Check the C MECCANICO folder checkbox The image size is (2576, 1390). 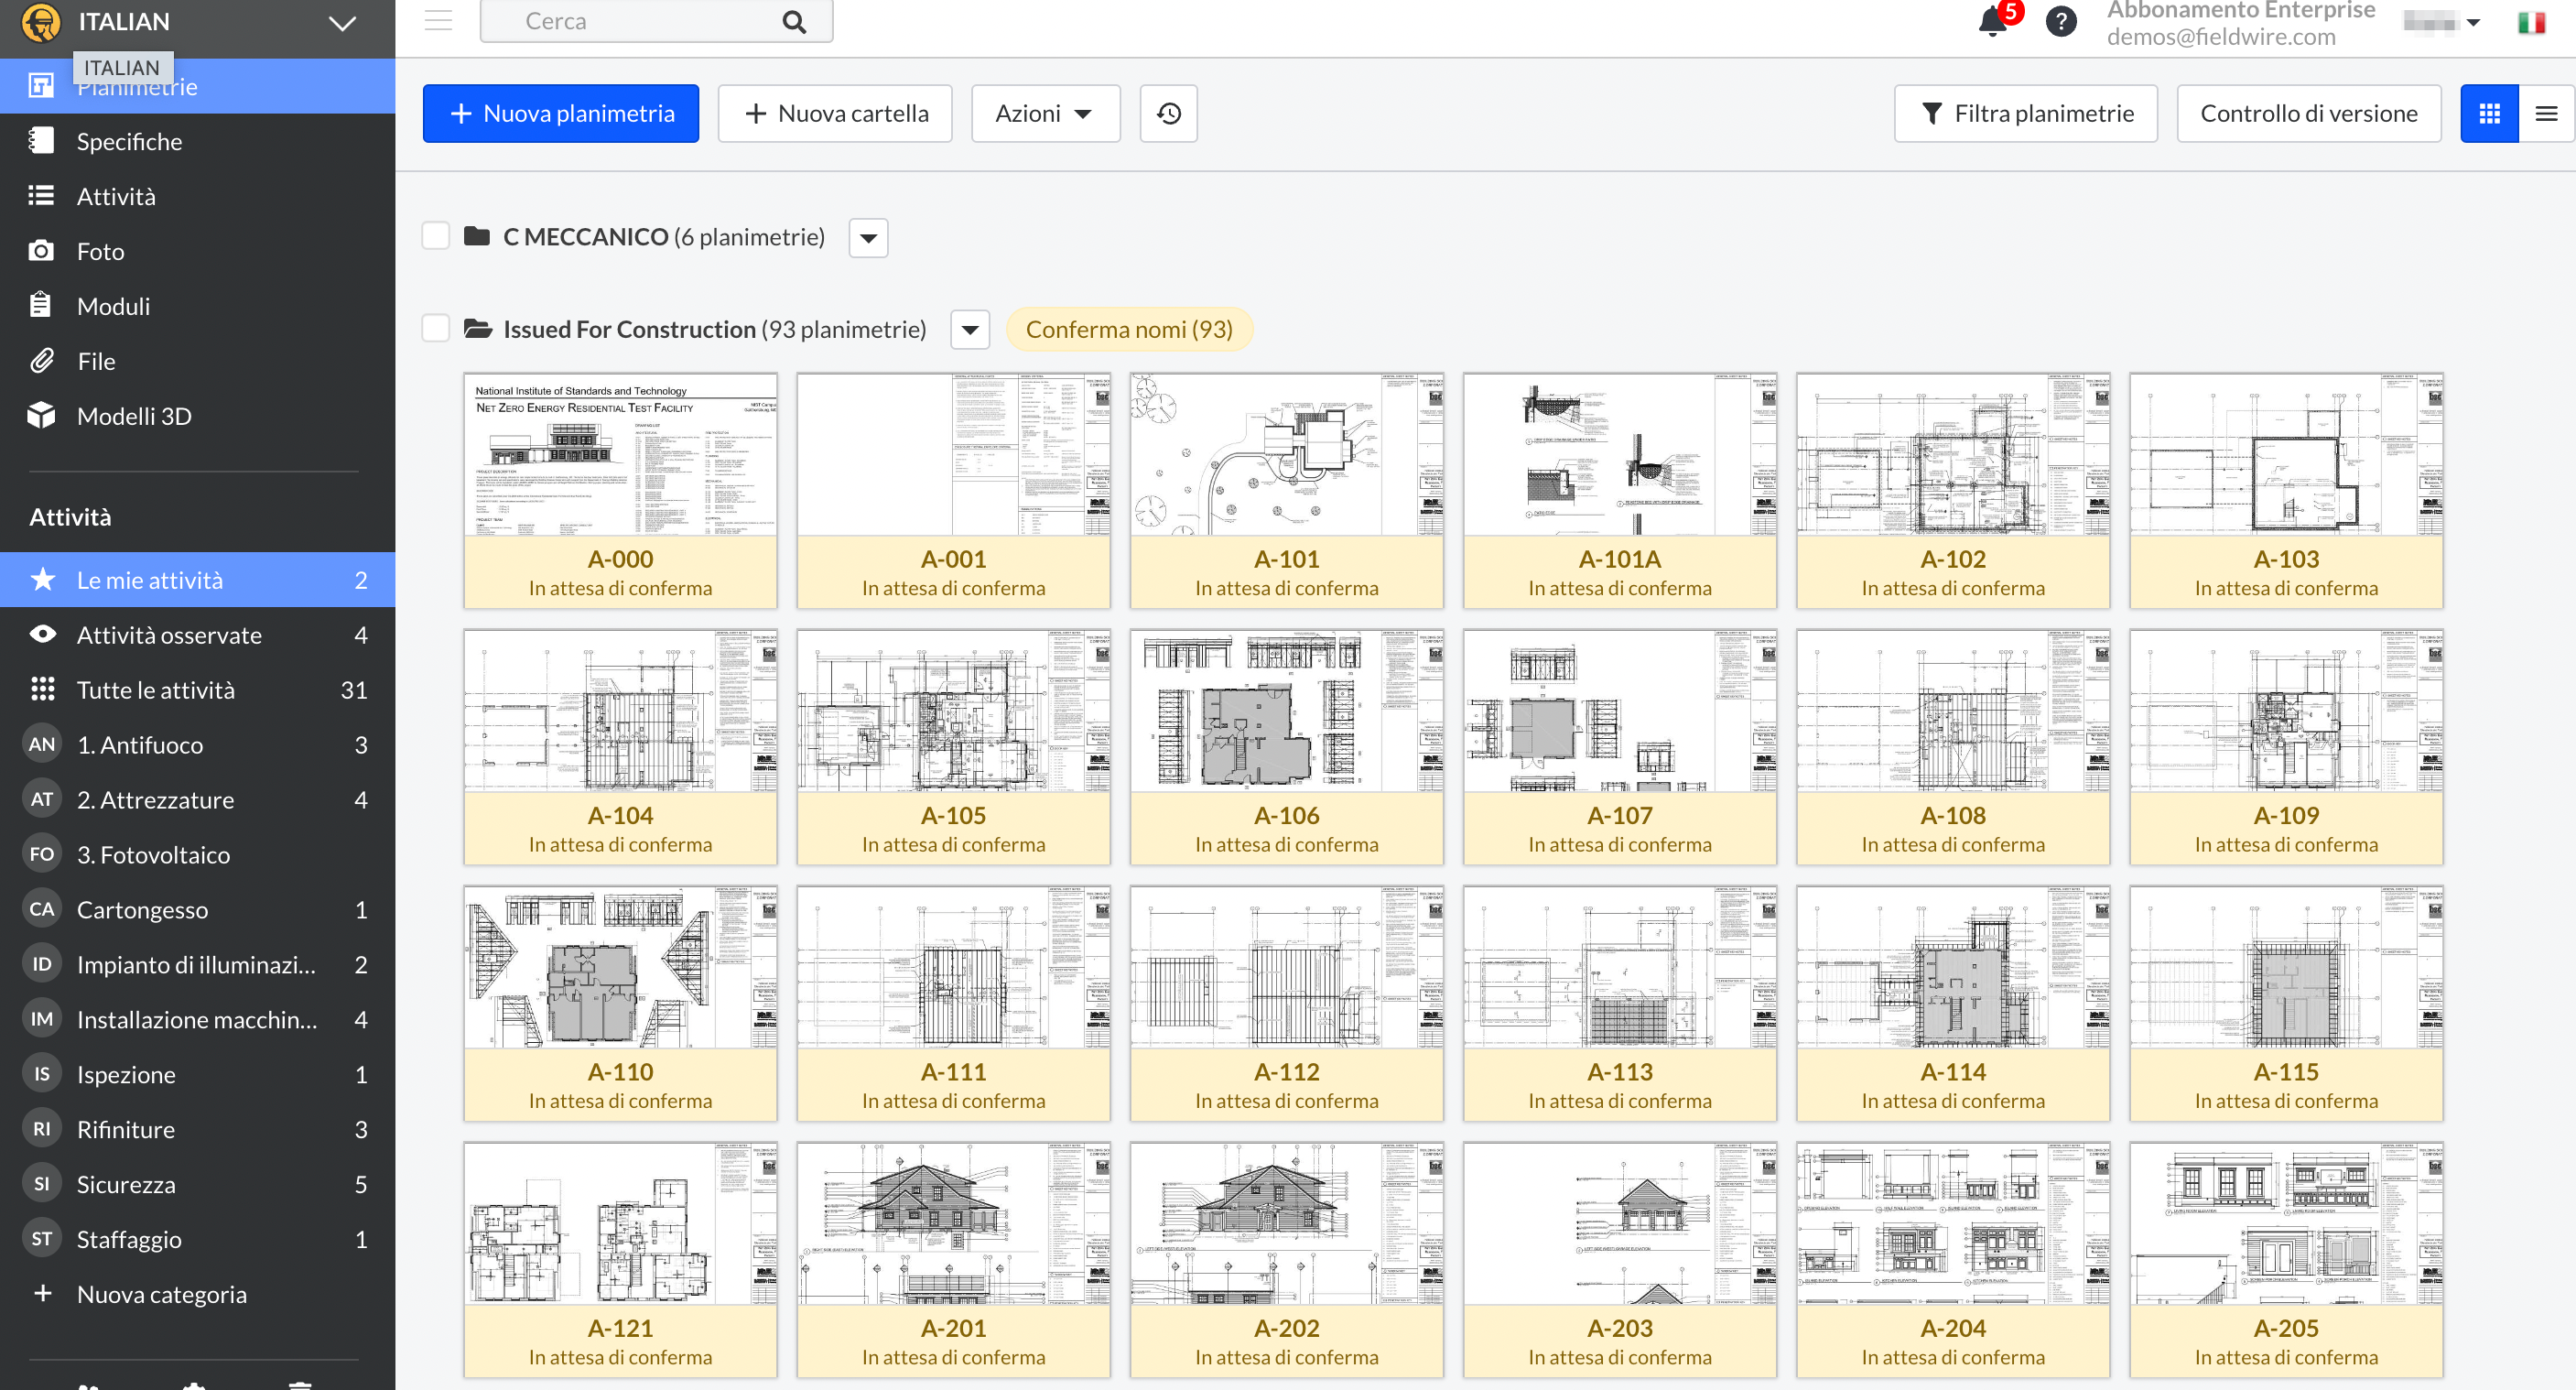coord(436,237)
